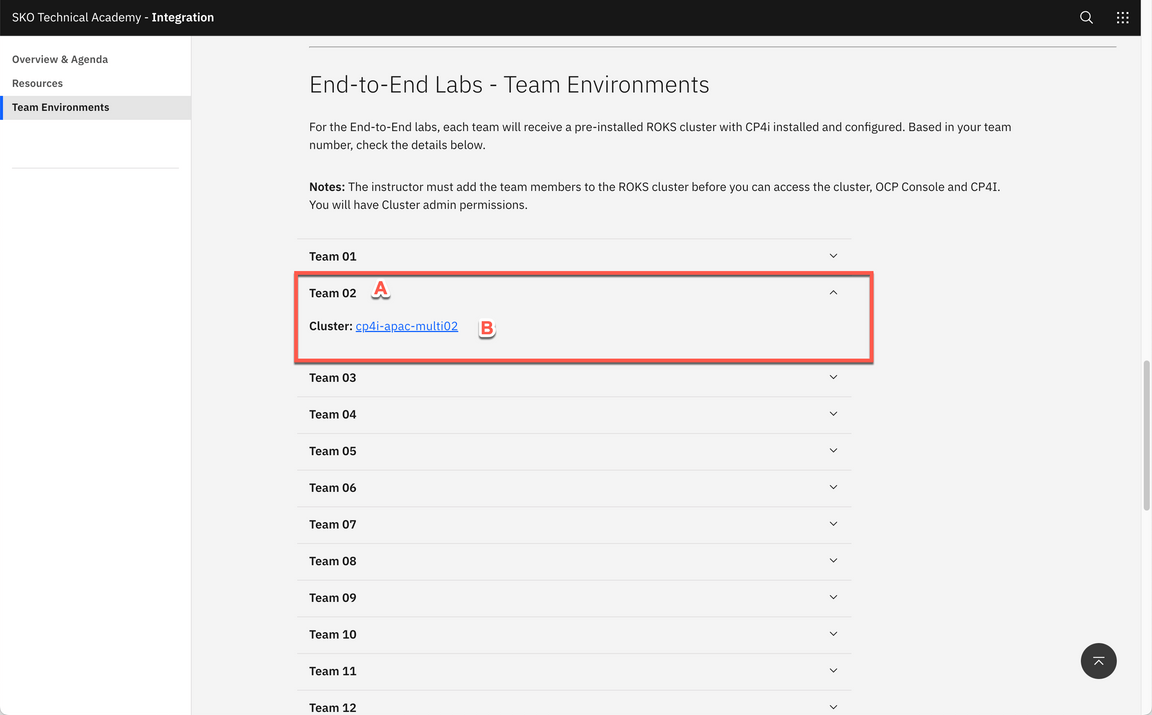Screen dimensions: 1152x715
Task: Go to Overview & Agenda page
Action: click(60, 59)
